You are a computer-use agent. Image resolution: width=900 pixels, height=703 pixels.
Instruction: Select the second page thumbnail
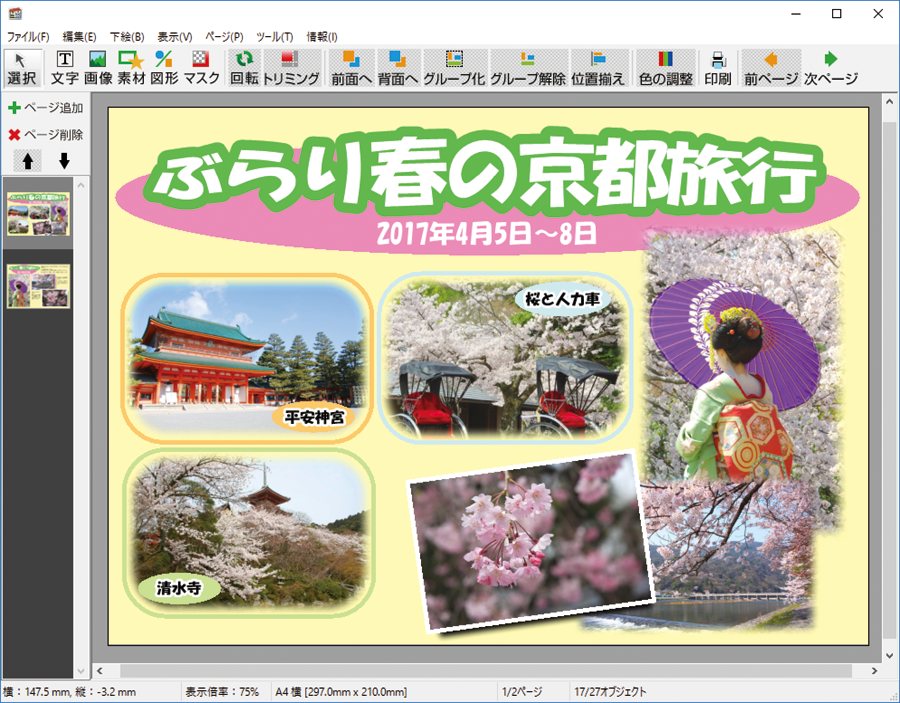point(39,286)
